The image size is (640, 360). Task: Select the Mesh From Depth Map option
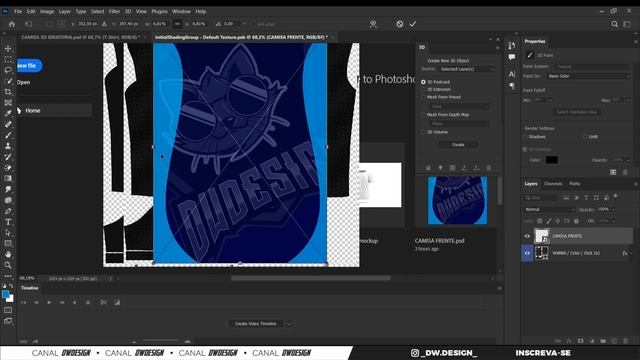[x=423, y=115]
